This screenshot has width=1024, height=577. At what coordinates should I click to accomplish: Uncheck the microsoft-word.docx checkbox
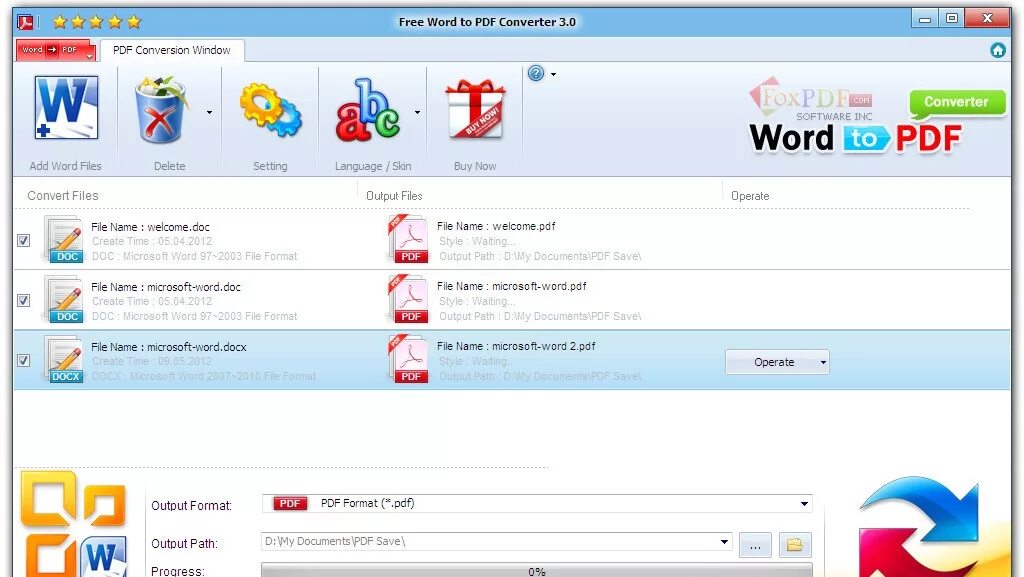[24, 360]
